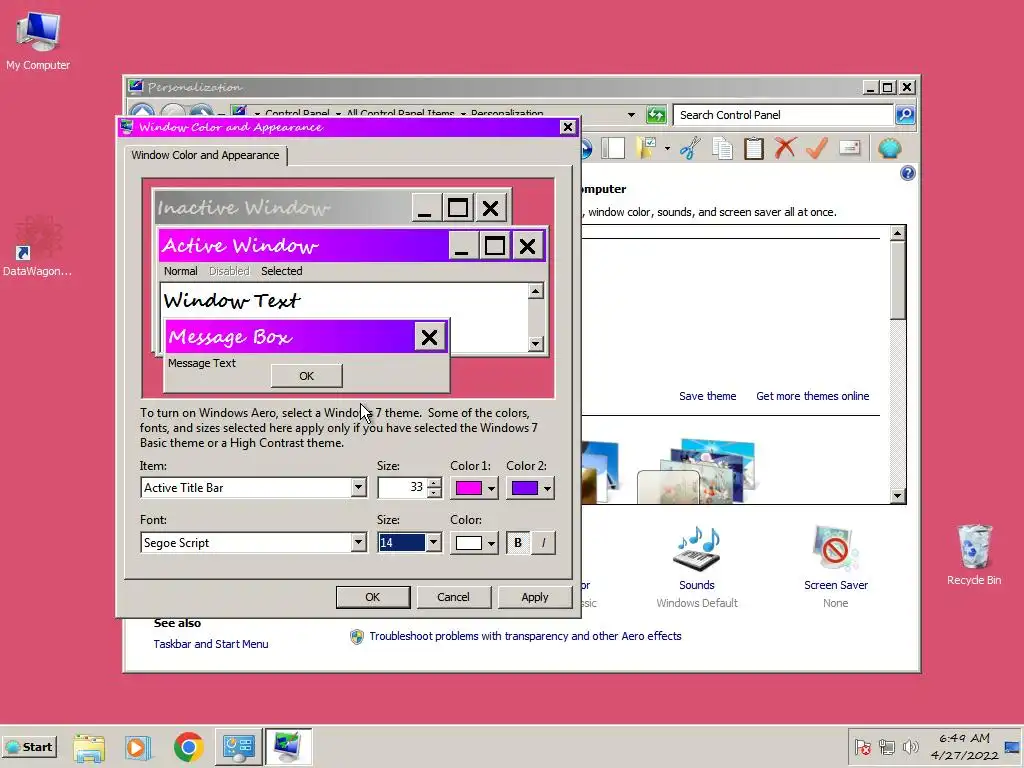Click the teal shell toolbar icon
The height and width of the screenshot is (768, 1024).
889,148
